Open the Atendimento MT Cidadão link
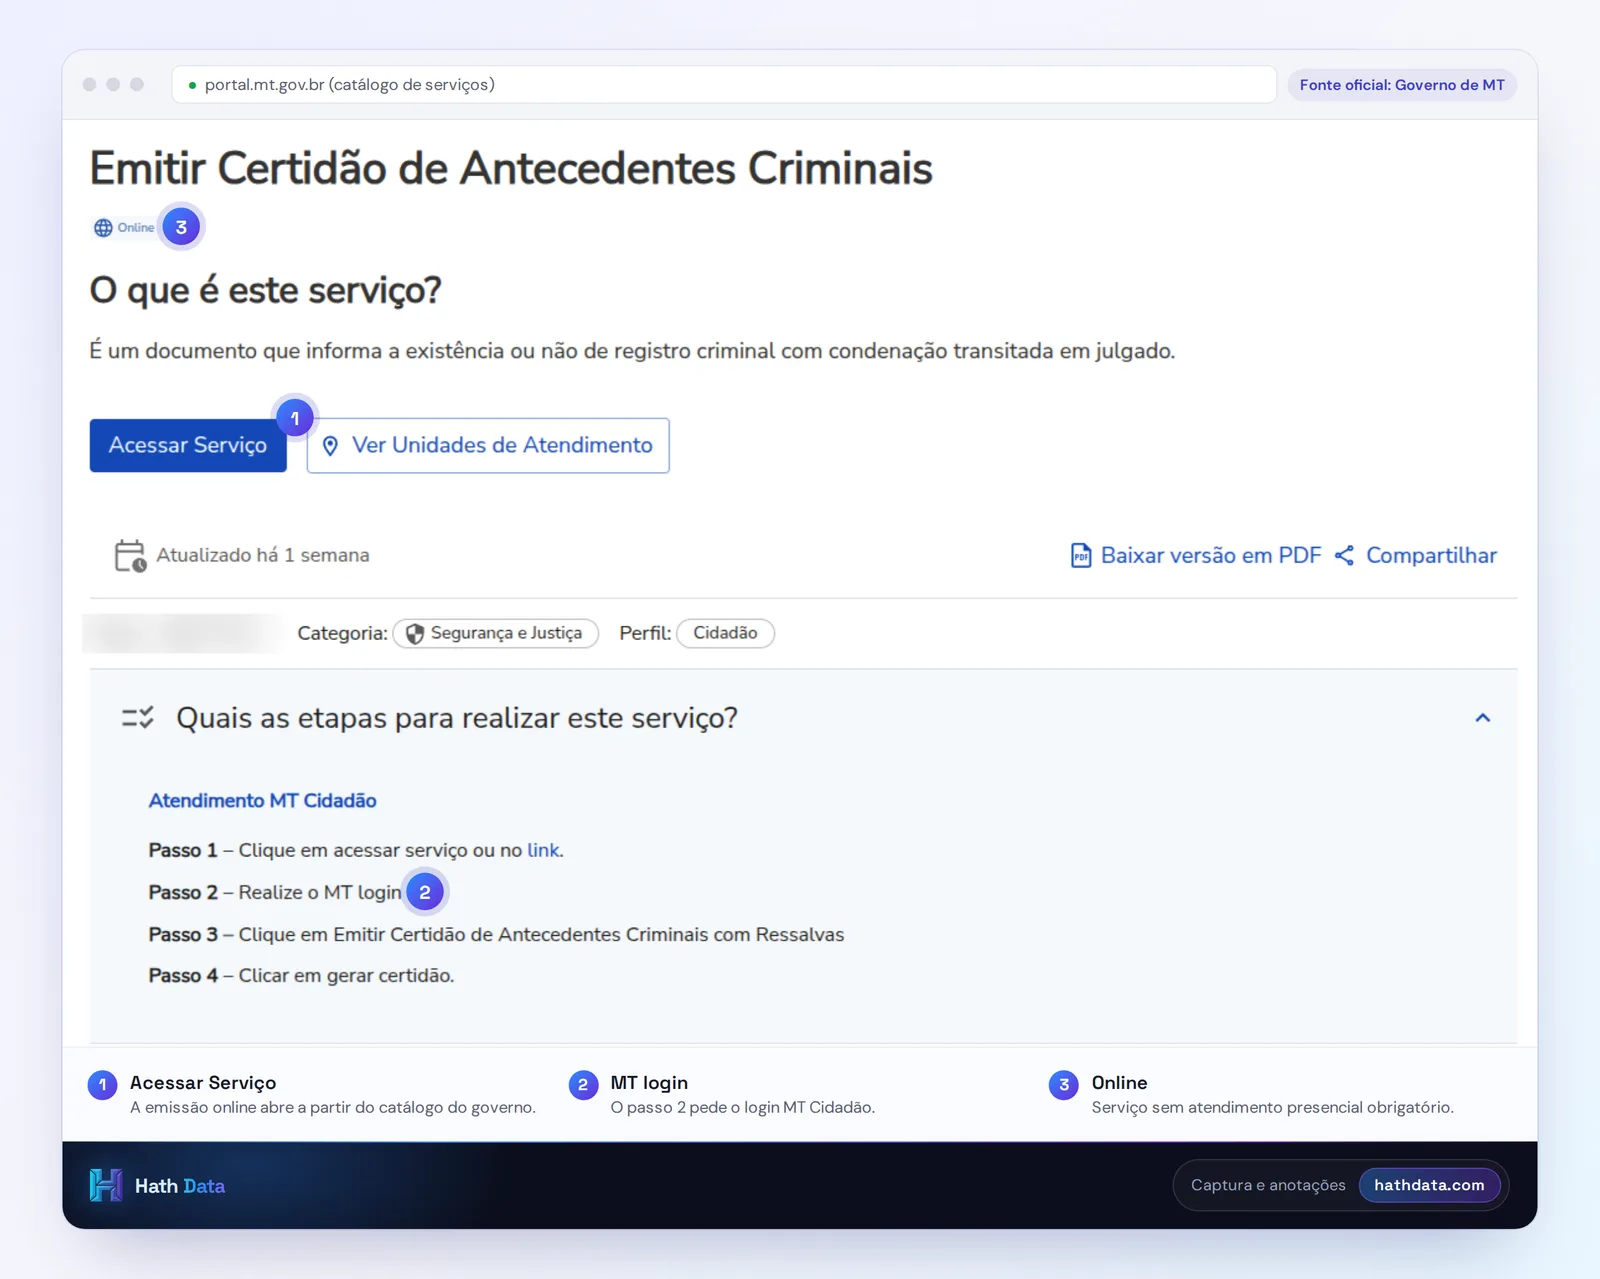This screenshot has height=1279, width=1600. coord(263,801)
